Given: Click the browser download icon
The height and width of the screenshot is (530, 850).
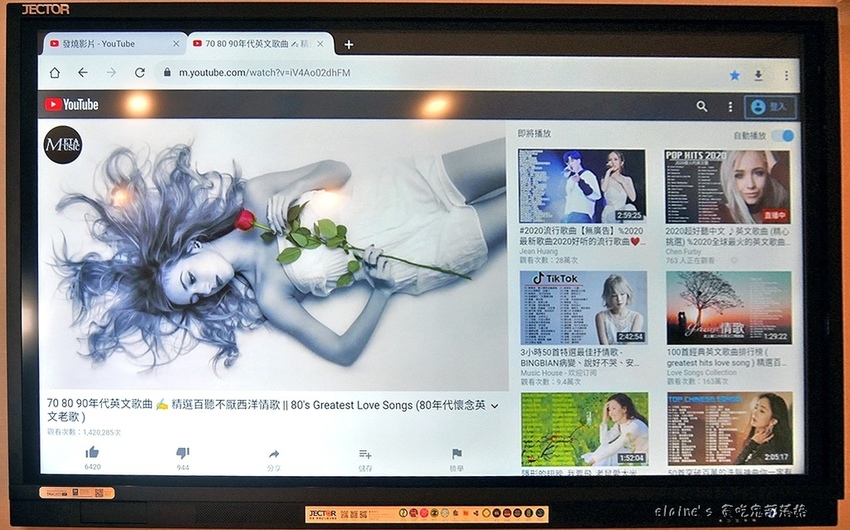Looking at the screenshot, I should 759,74.
